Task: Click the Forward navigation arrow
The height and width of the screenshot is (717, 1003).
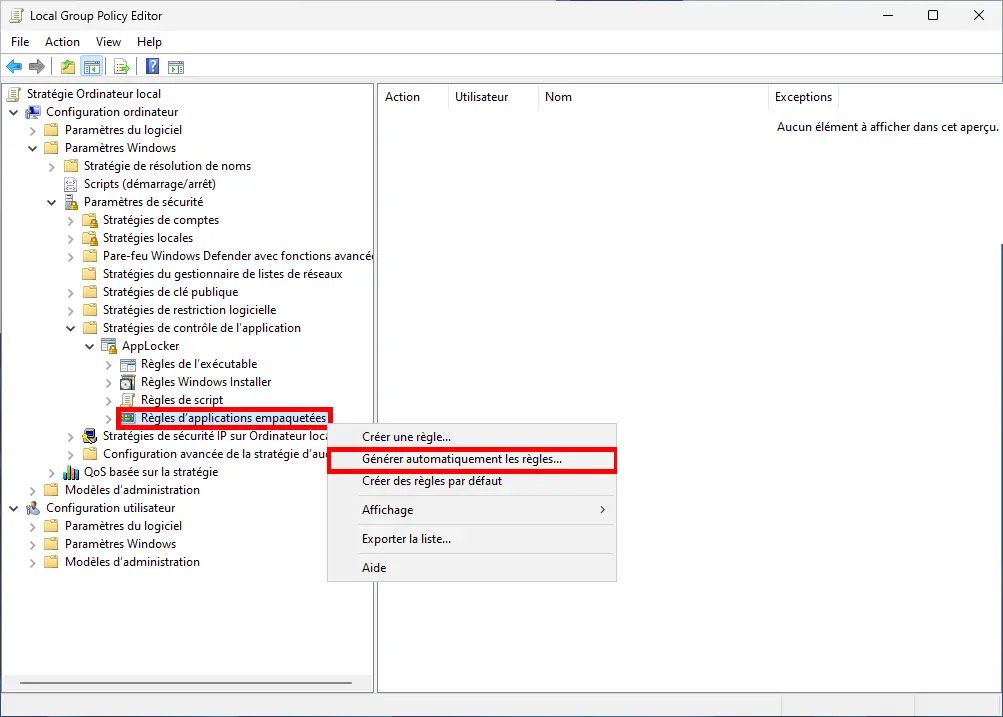Action: click(x=36, y=66)
